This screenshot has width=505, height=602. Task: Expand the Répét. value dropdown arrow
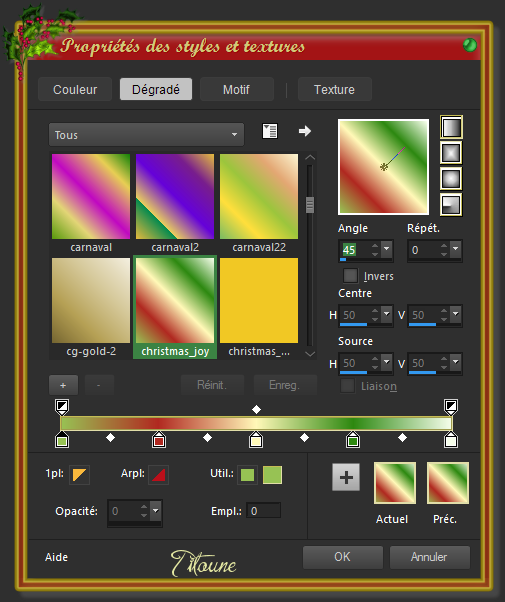pos(456,249)
